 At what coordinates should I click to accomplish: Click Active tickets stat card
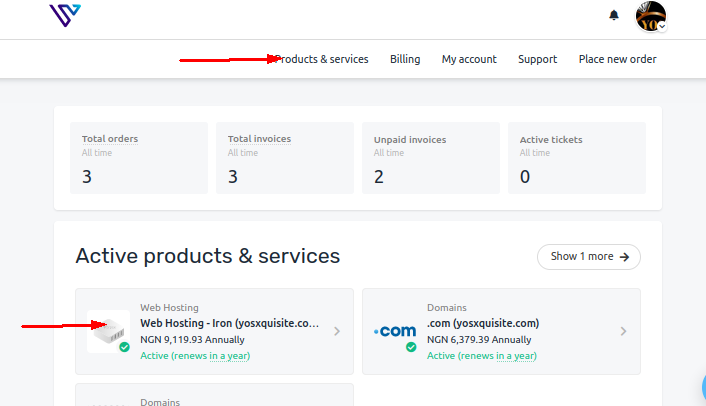[577, 158]
